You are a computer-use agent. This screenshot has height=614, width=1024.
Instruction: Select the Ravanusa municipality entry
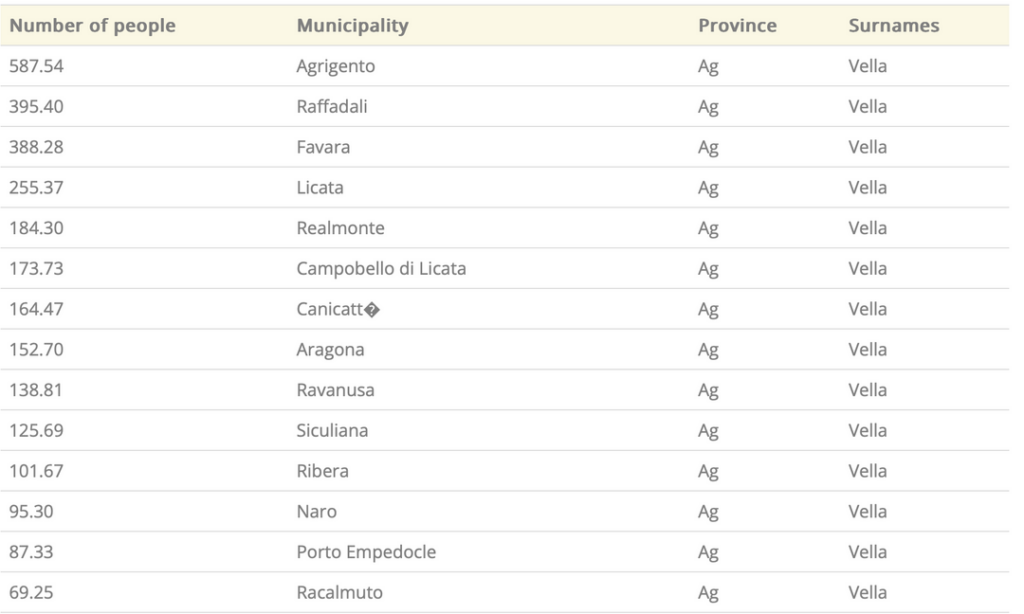pyautogui.click(x=336, y=390)
